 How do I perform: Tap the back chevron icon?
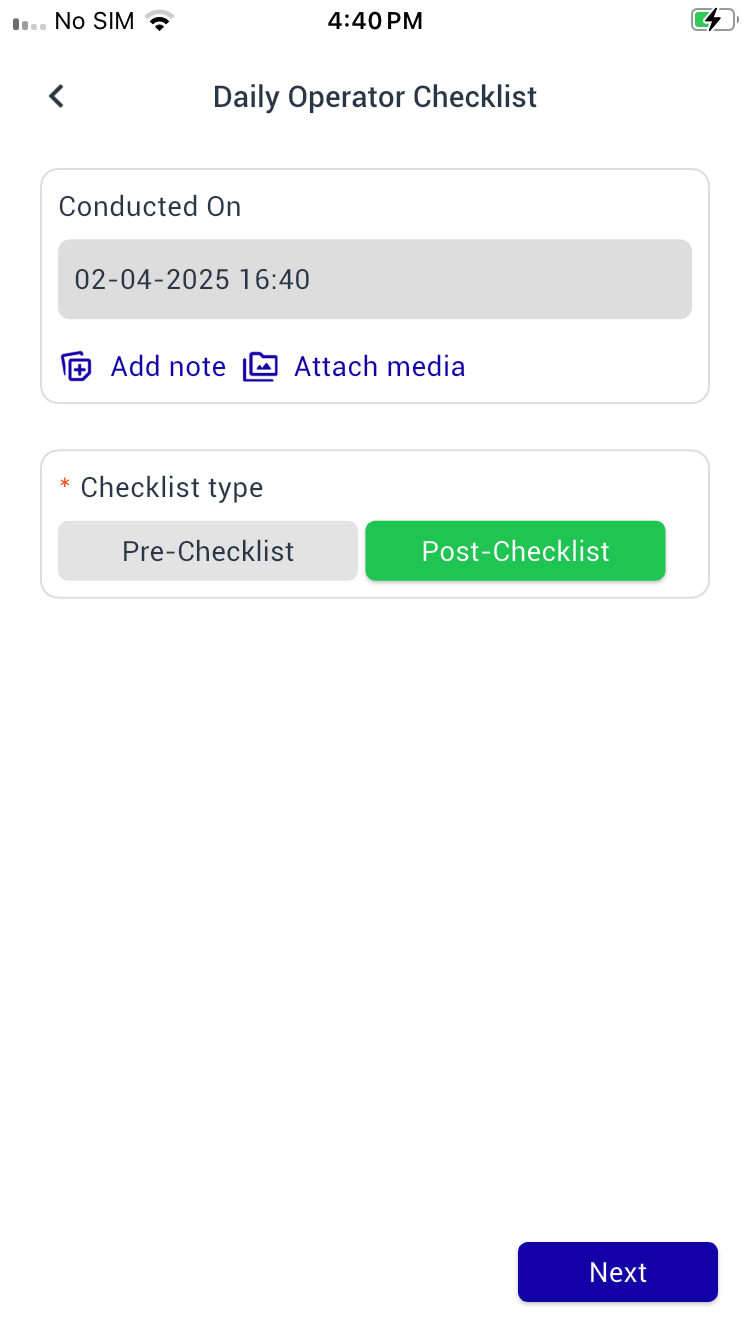tap(57, 97)
